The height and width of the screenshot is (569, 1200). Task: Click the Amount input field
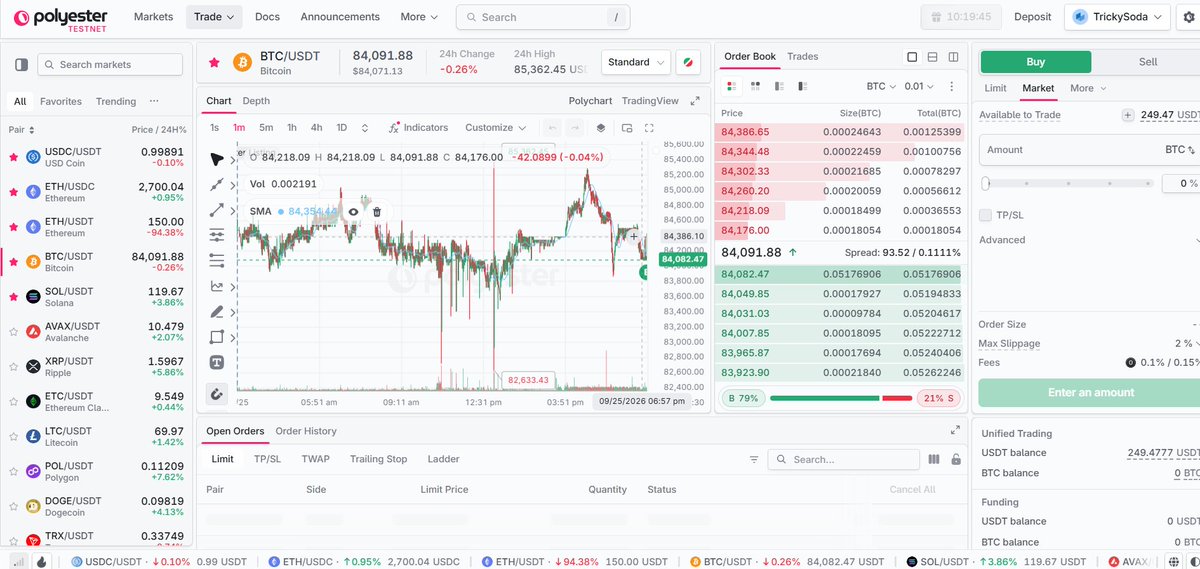[1090, 150]
